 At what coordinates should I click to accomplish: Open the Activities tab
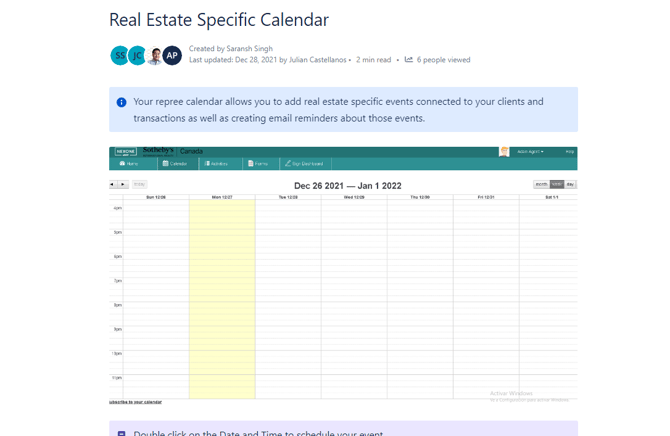click(216, 164)
